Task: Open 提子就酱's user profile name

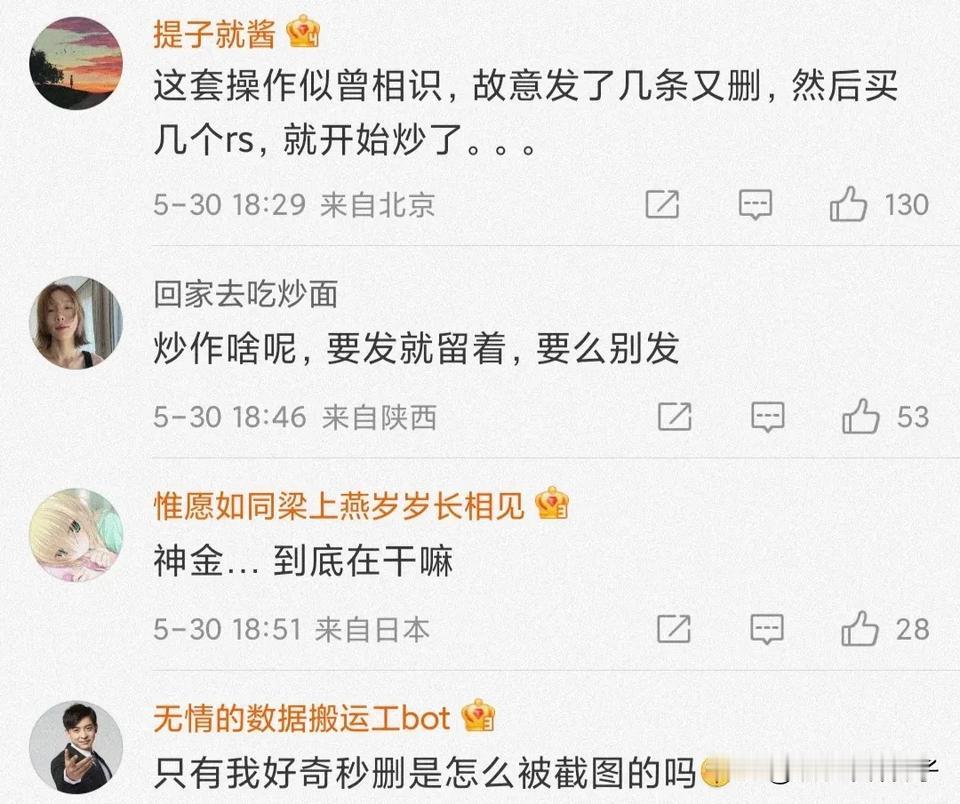Action: (215, 34)
